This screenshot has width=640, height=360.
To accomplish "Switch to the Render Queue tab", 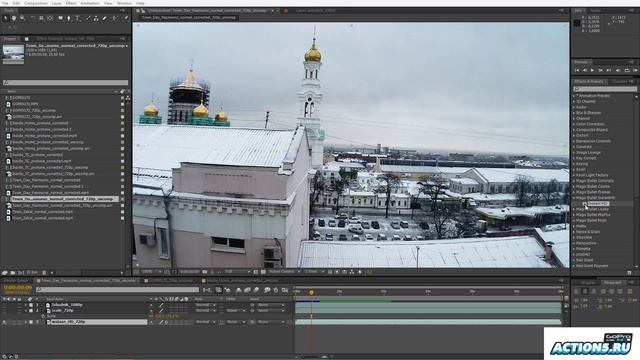I will point(16,281).
